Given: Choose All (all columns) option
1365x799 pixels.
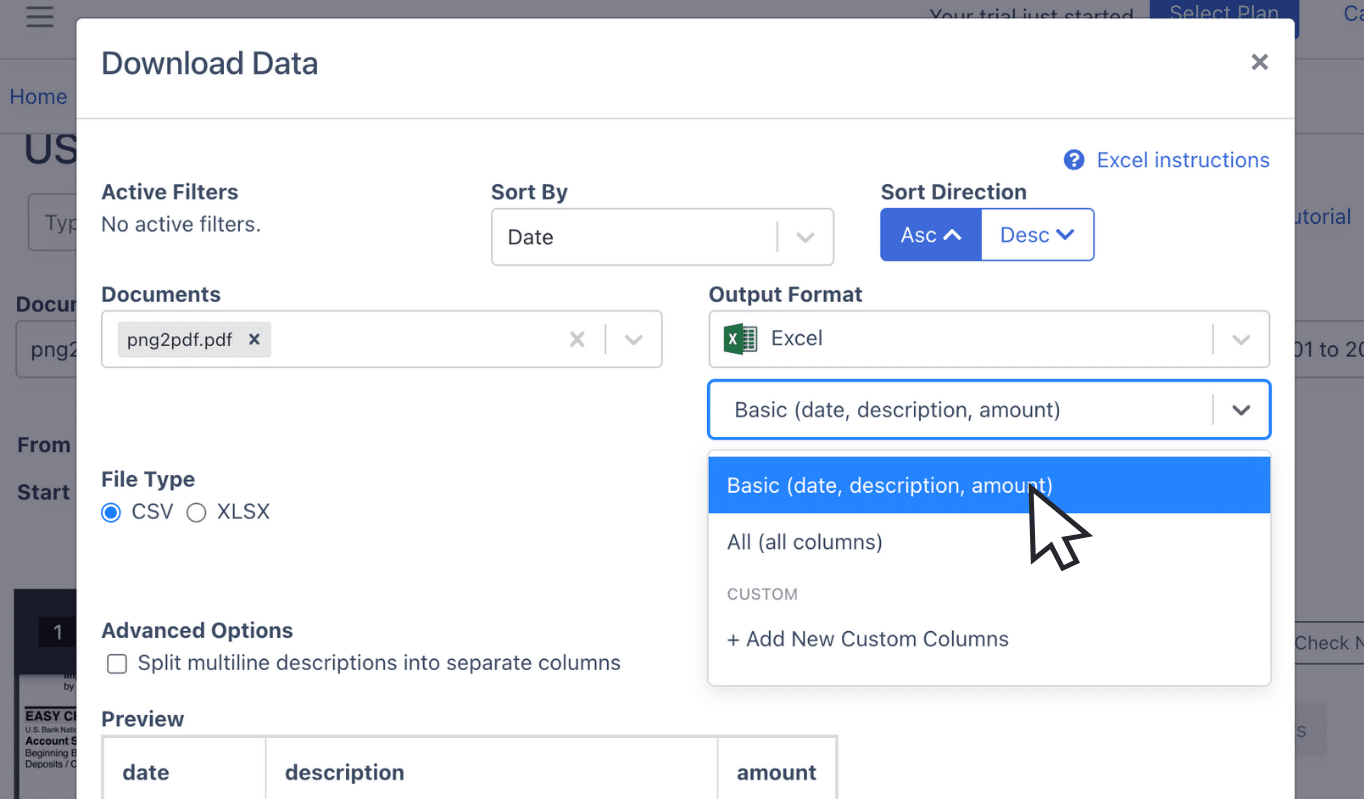Looking at the screenshot, I should coord(989,542).
